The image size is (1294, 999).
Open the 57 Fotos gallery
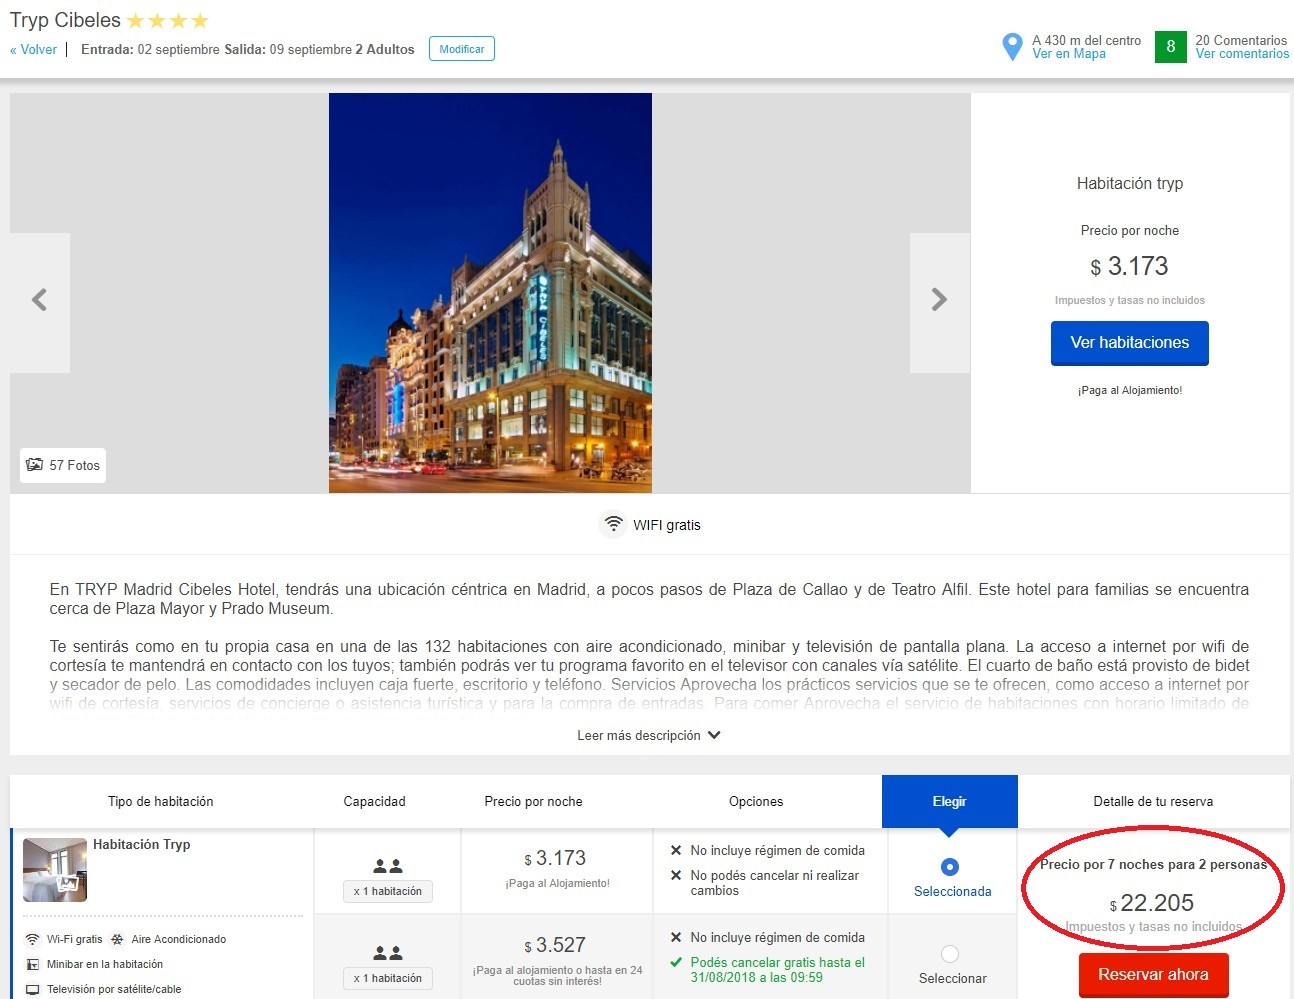63,465
